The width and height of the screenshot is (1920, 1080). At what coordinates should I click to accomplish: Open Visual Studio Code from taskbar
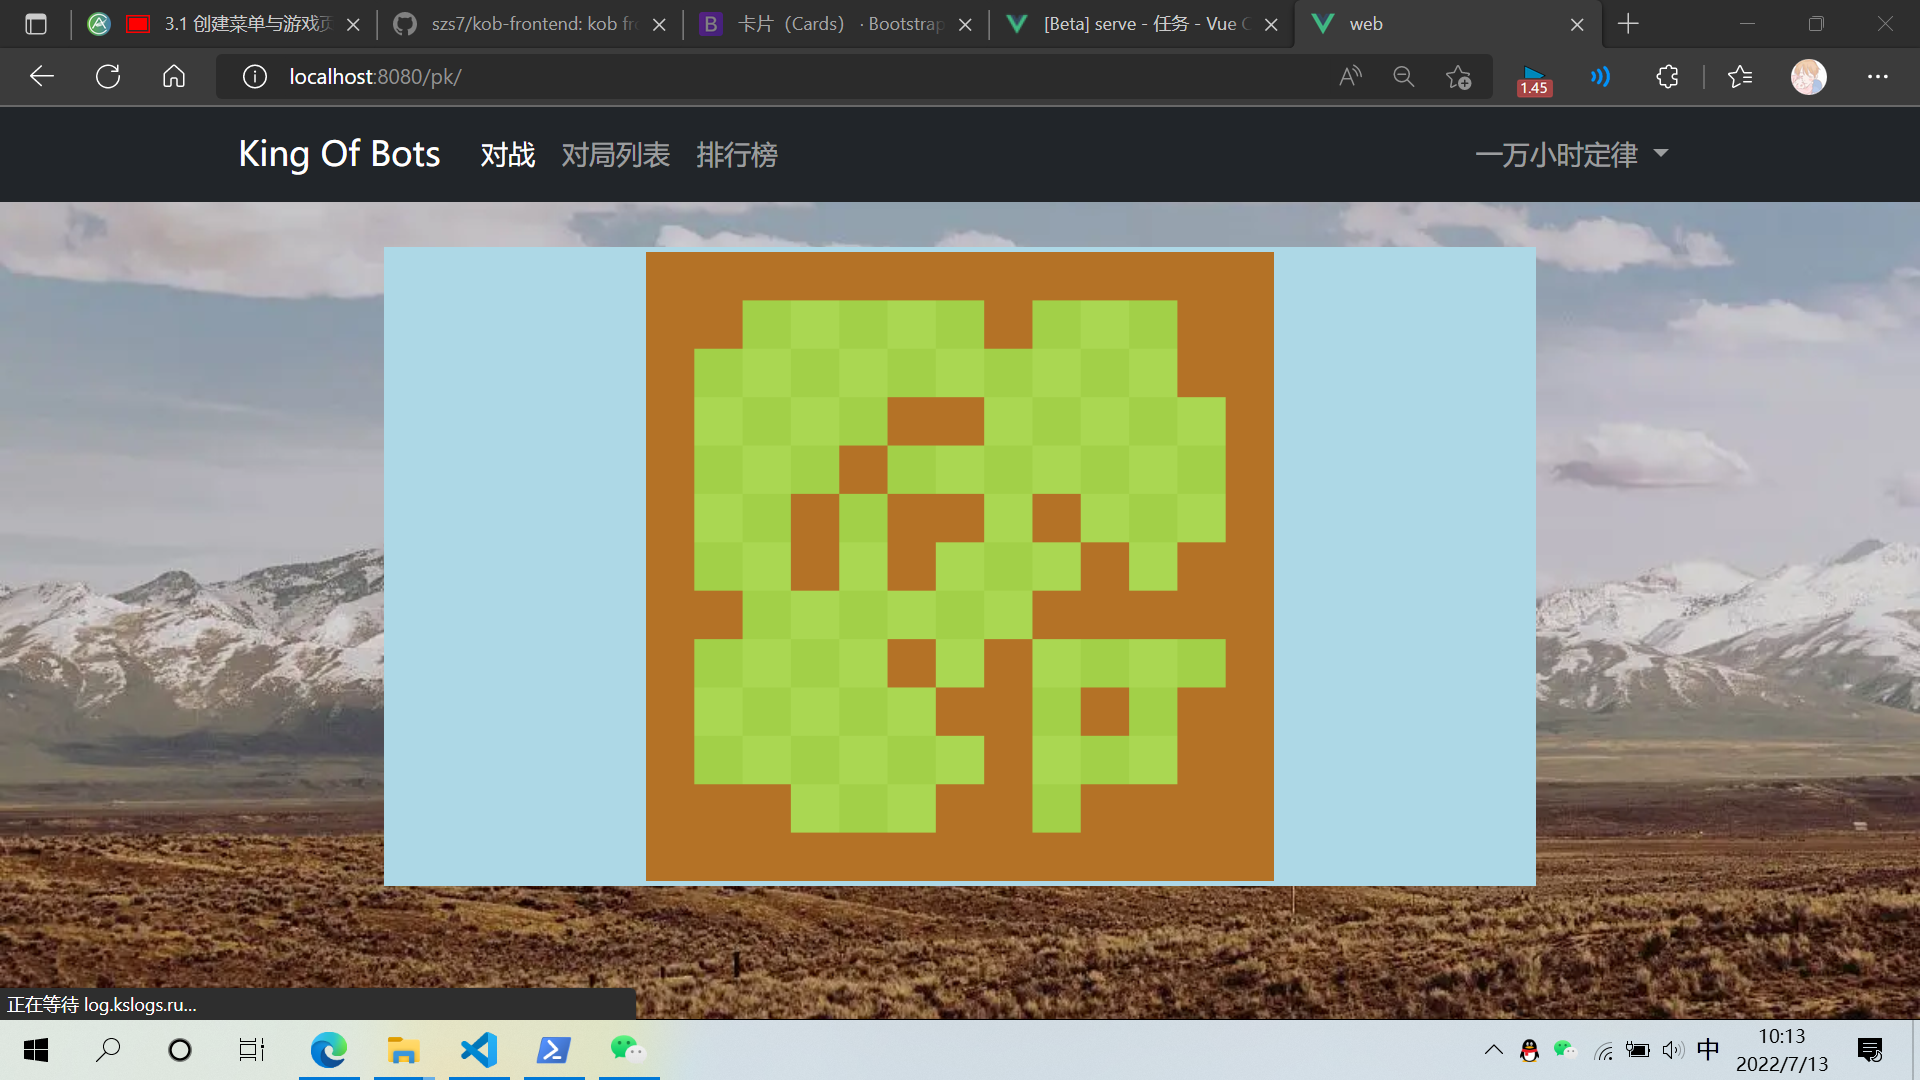click(479, 1050)
